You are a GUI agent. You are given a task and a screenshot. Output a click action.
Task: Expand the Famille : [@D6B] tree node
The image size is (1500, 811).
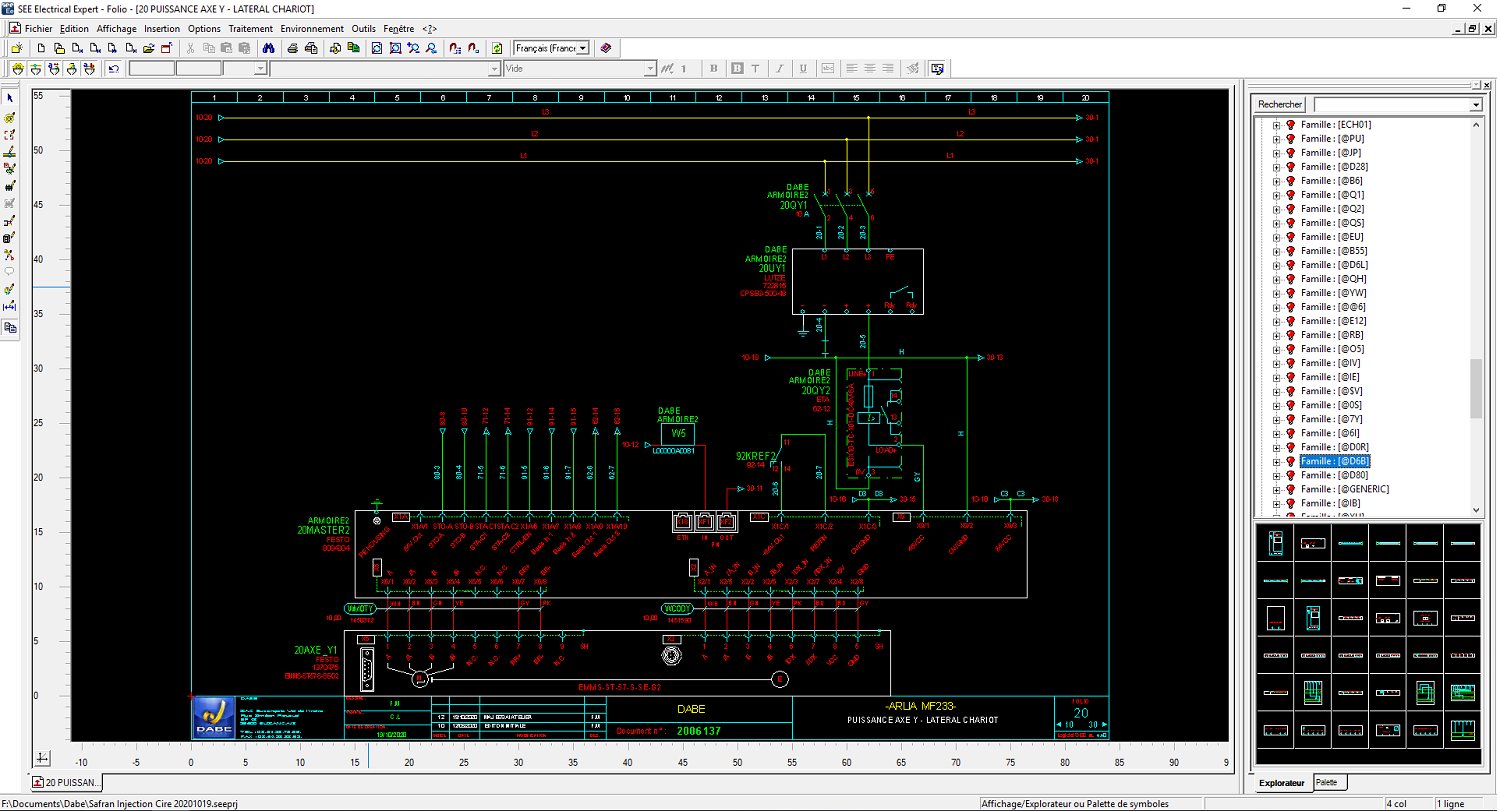1276,461
